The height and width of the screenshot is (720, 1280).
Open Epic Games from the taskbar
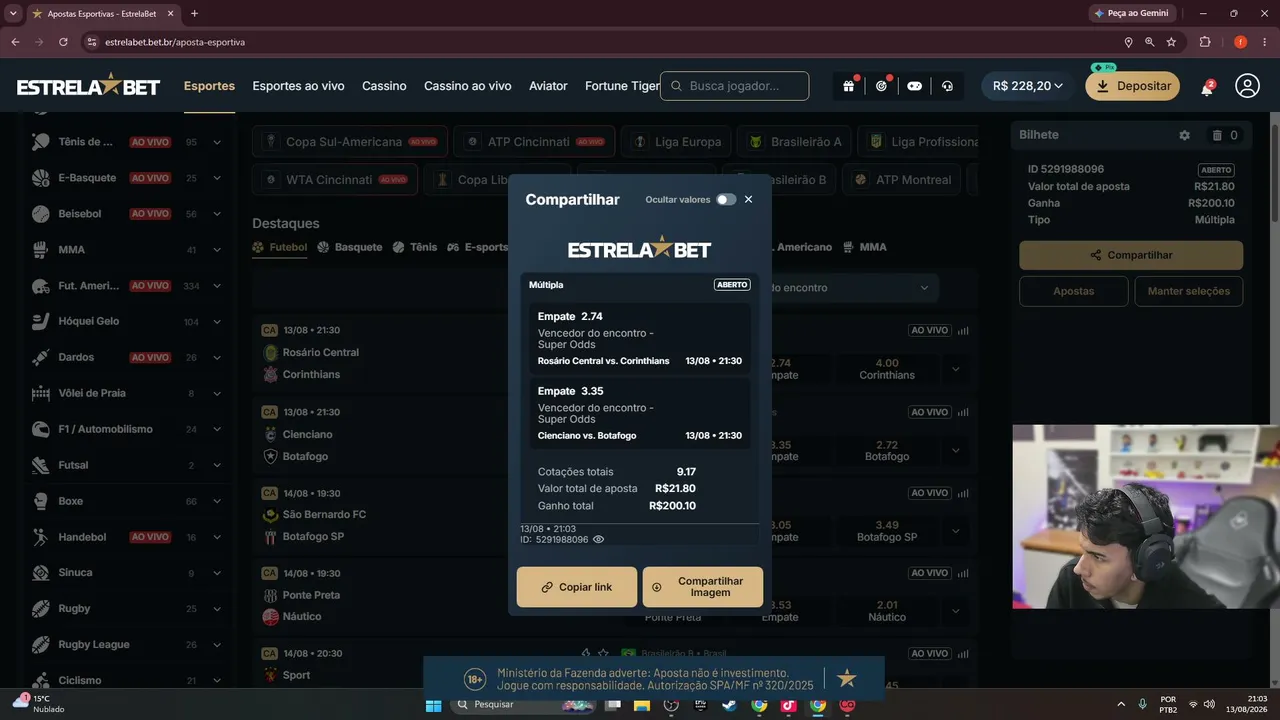(700, 705)
